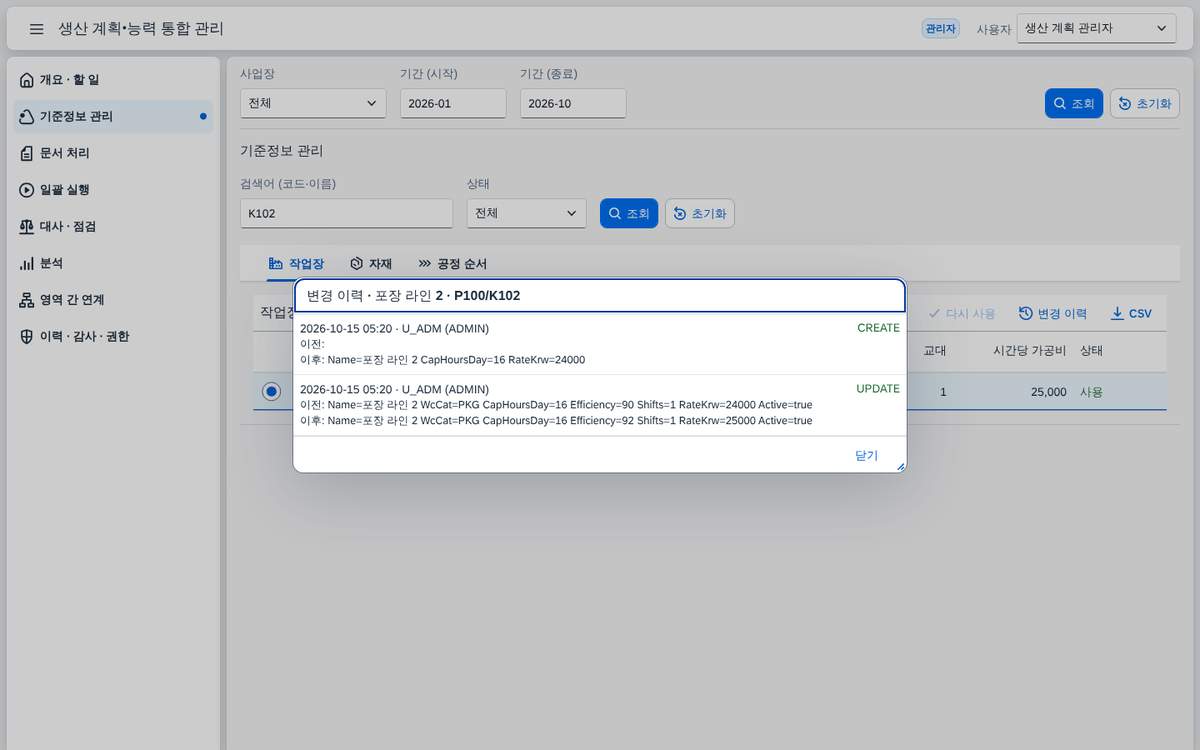
Task: Click the network icon beside 영역 간 연계
Action: 27,300
